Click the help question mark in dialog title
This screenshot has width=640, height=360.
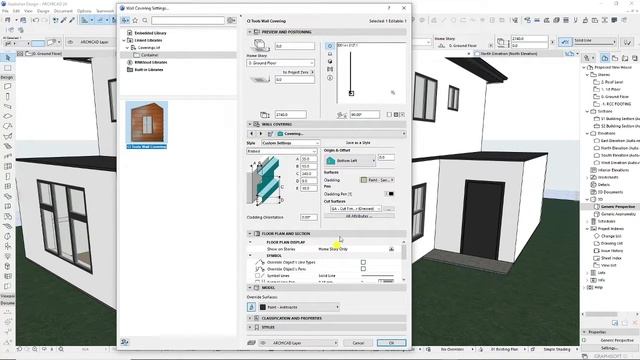(389, 8)
